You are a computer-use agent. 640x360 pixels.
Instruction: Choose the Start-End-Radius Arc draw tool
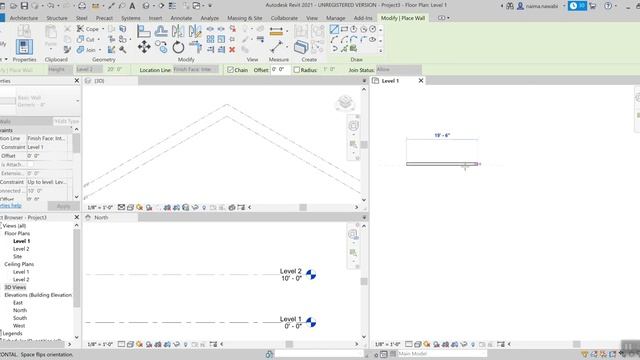[334, 40]
